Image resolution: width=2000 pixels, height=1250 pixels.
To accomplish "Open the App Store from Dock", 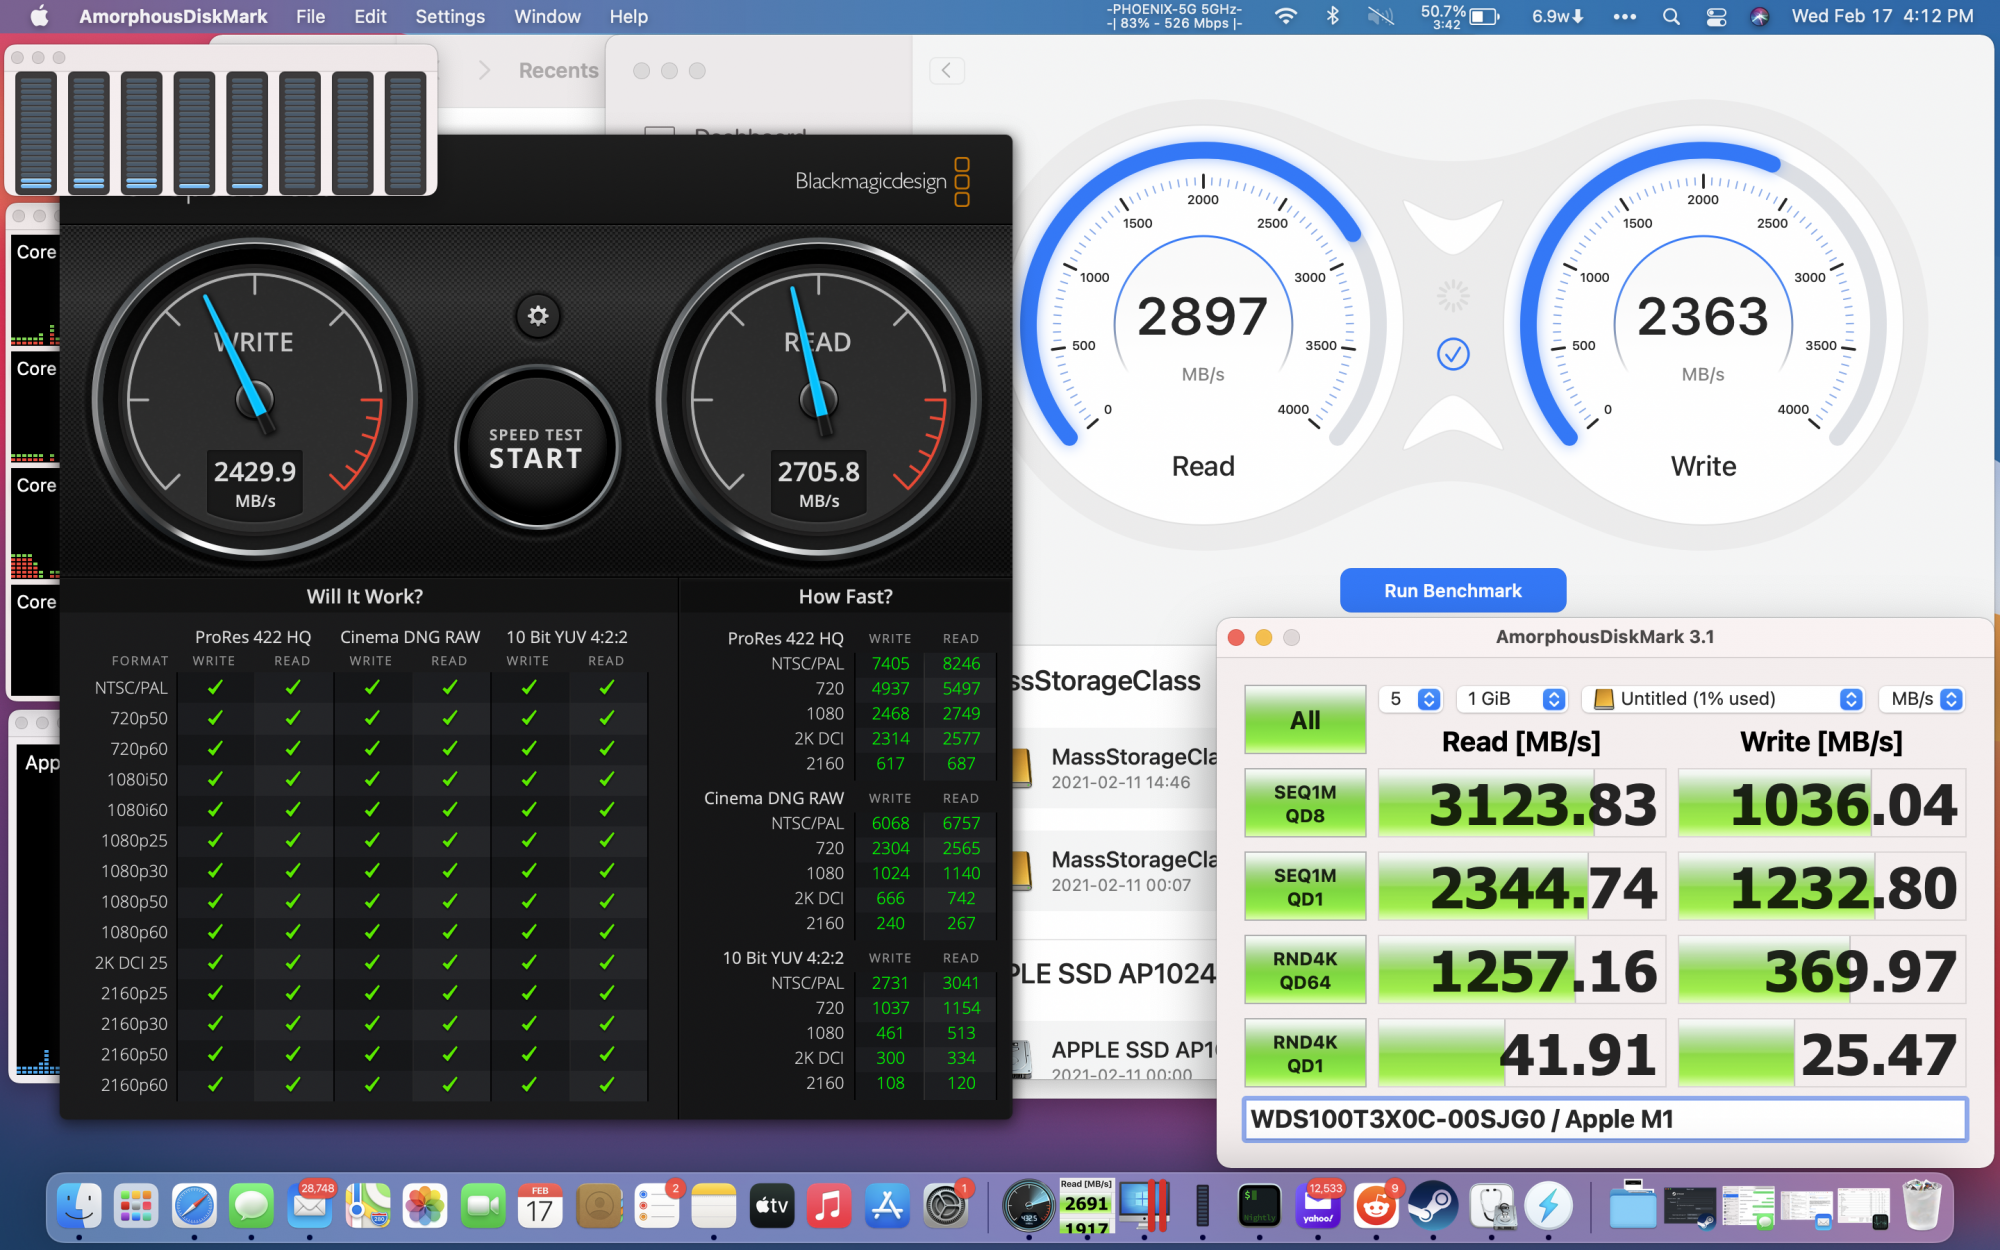I will 887,1206.
